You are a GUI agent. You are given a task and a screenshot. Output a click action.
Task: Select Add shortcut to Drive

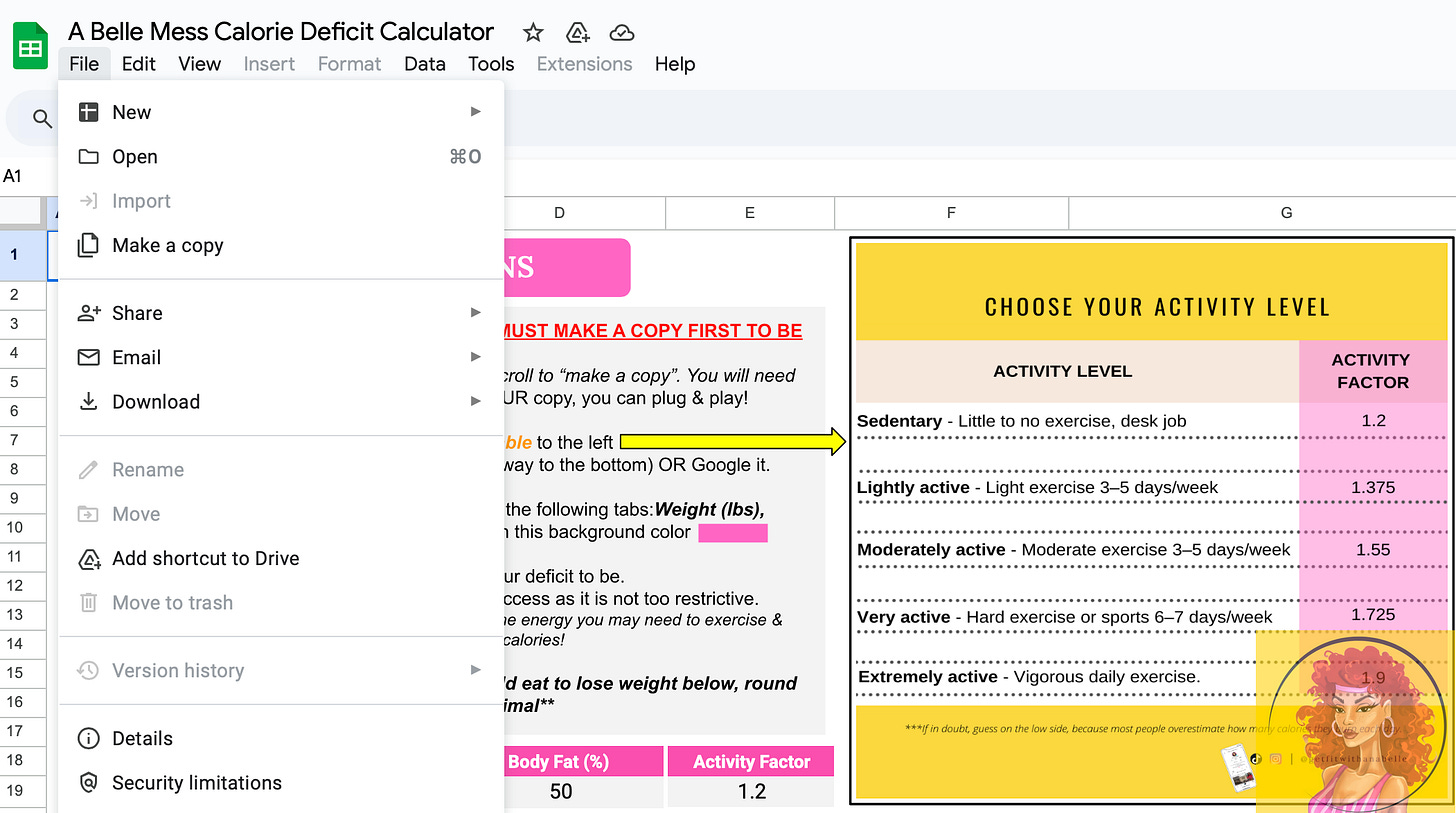281,558
